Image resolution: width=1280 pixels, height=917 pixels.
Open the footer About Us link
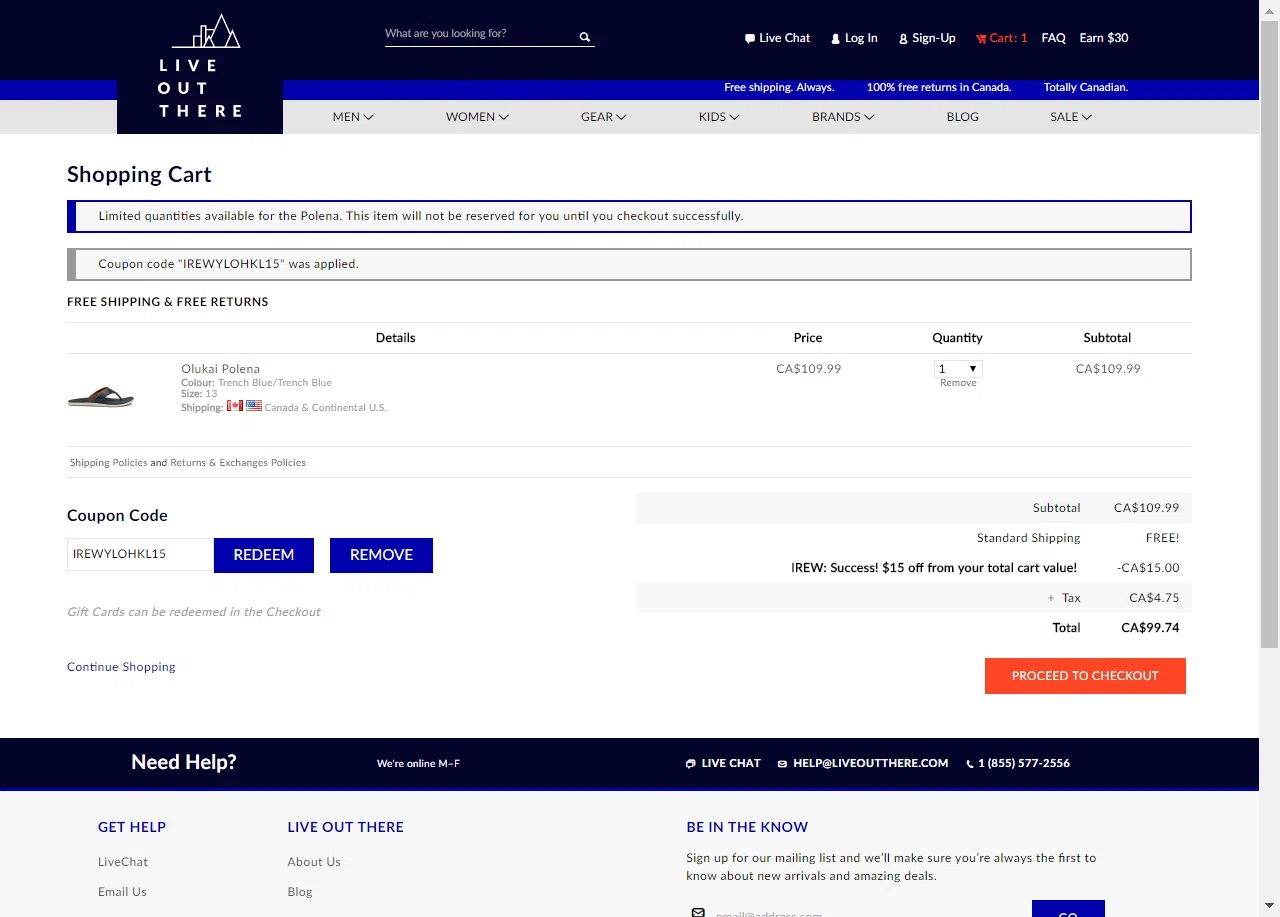(314, 862)
